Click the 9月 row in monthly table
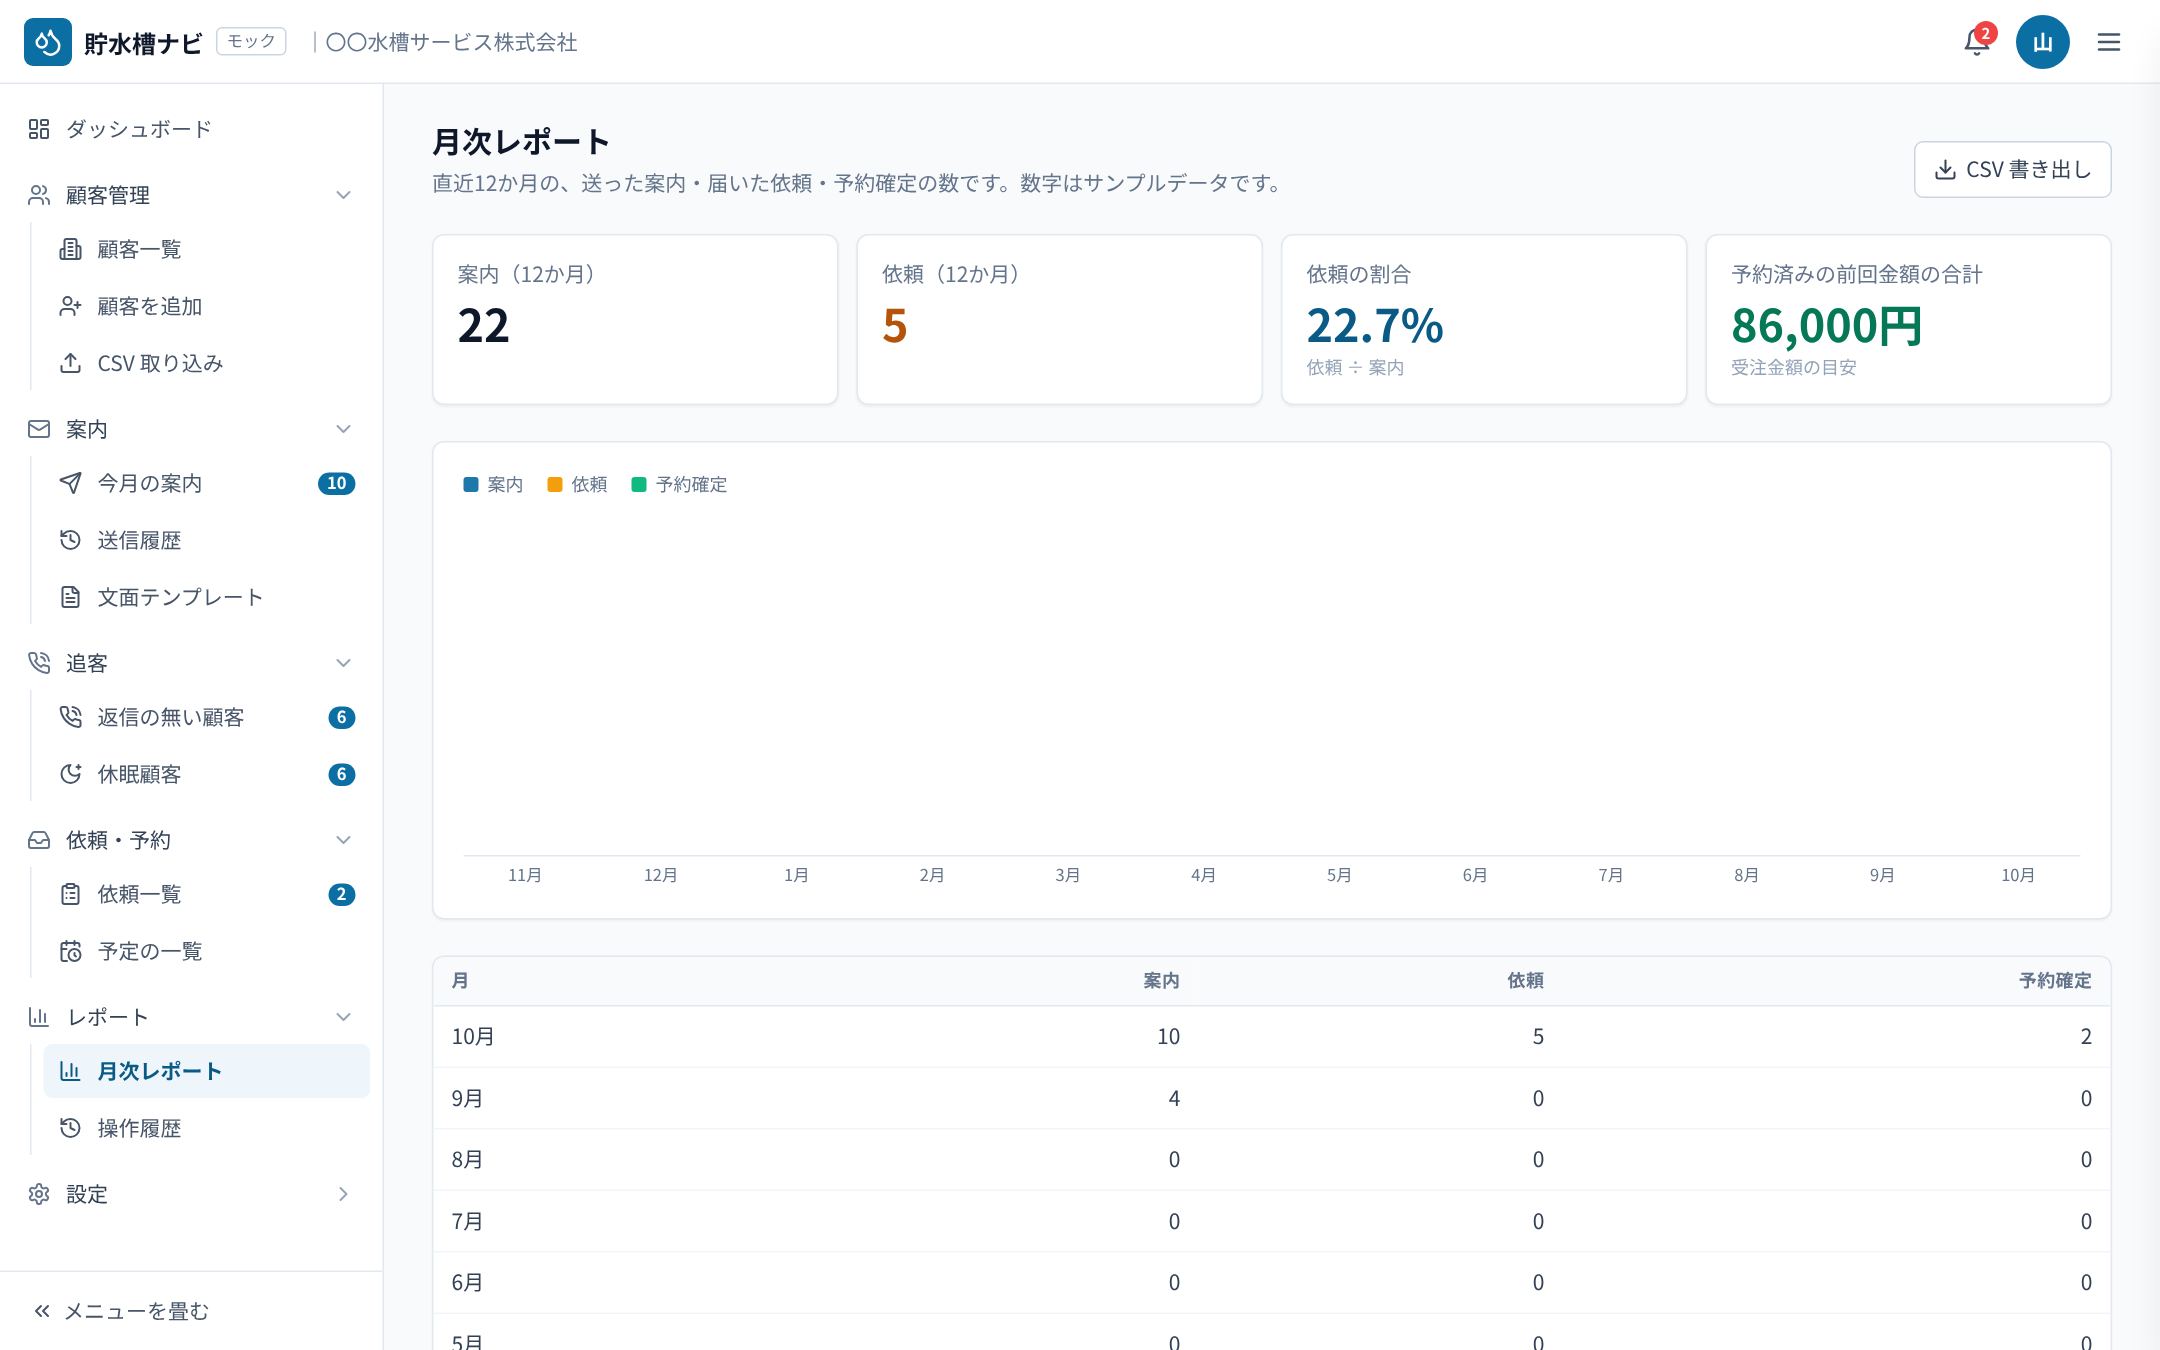This screenshot has height=1350, width=2160. coord(1272,1098)
